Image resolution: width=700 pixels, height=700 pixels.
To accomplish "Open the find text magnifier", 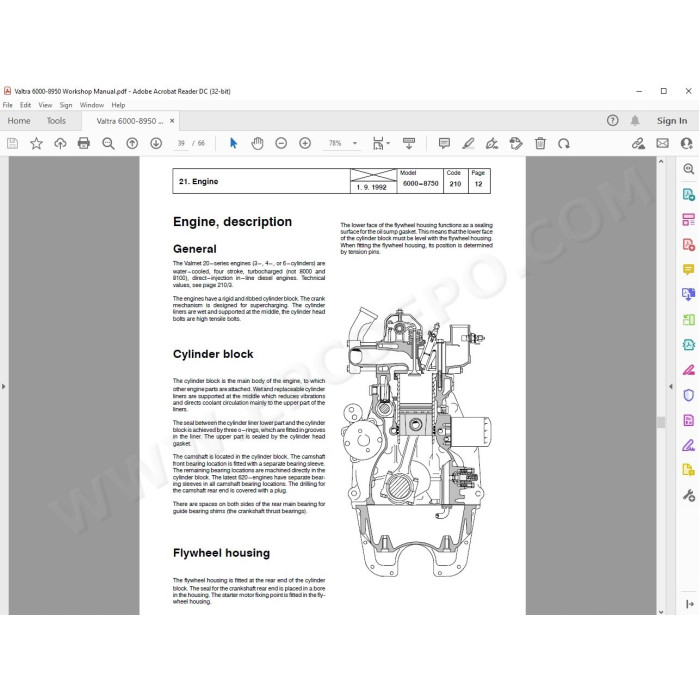I will click(x=108, y=143).
